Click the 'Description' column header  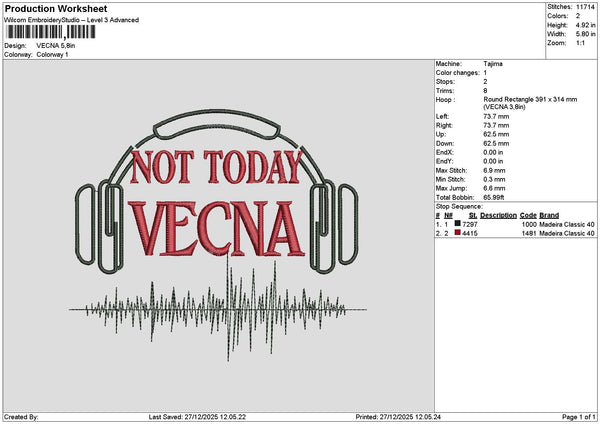pyautogui.click(x=499, y=215)
